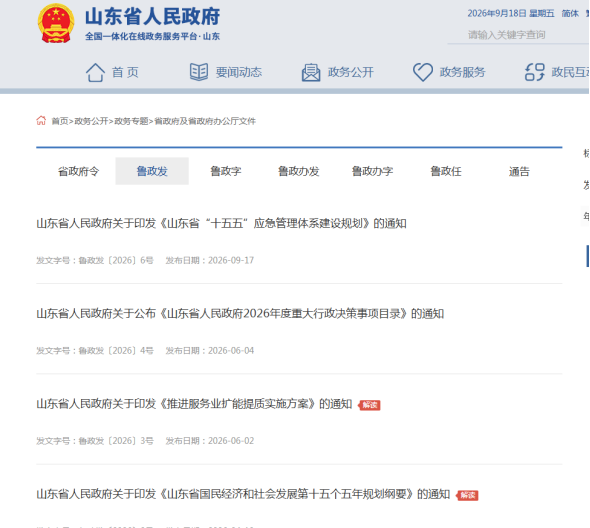Click the open book news icon
Image resolution: width=590 pixels, height=528 pixels.
click(199, 72)
